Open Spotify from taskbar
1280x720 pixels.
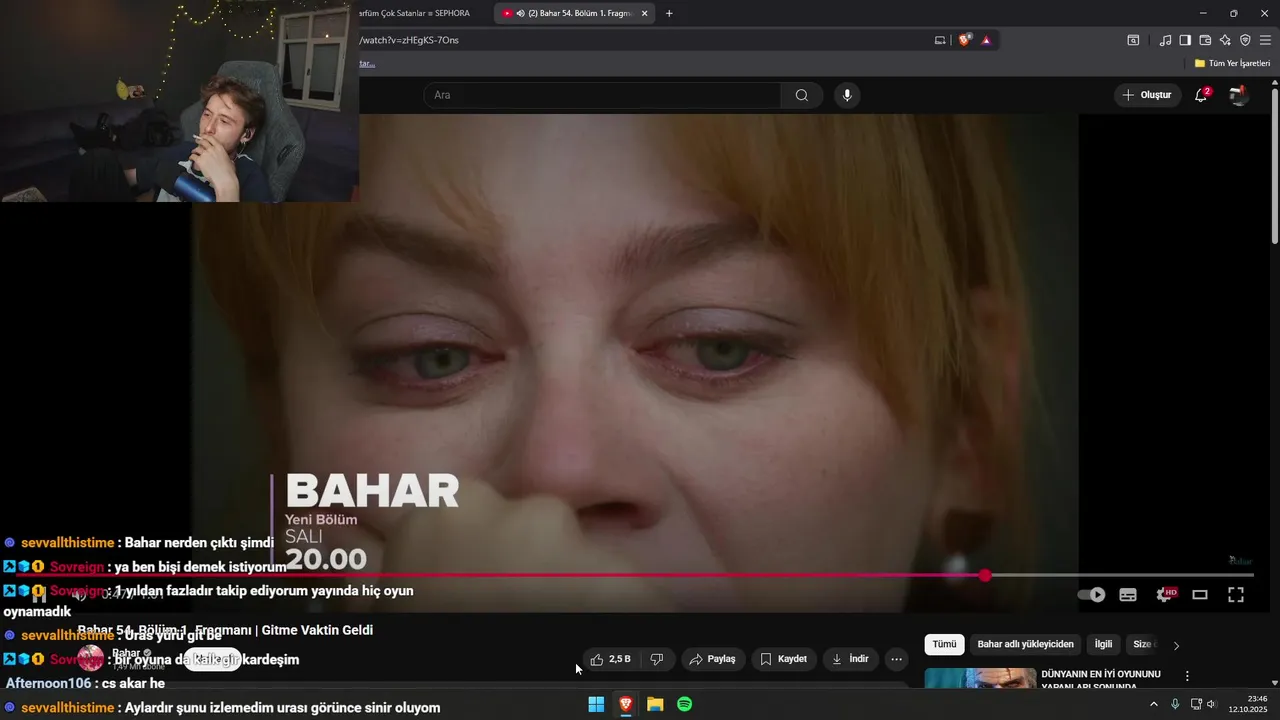pos(685,704)
